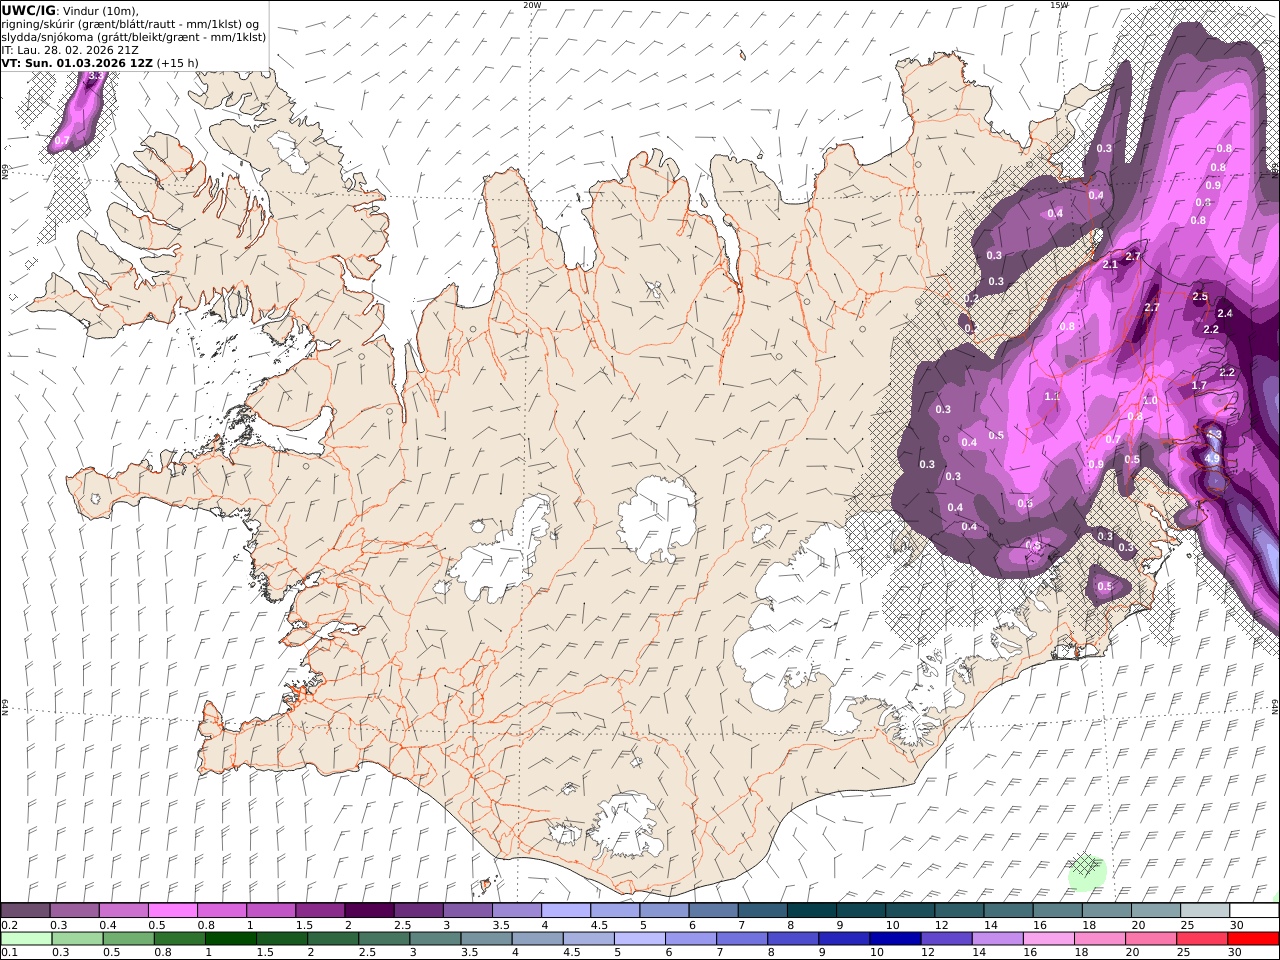Pick the lavender upper swatch between 4 and 4.5
This screenshot has width=1280, height=960.
565,911
